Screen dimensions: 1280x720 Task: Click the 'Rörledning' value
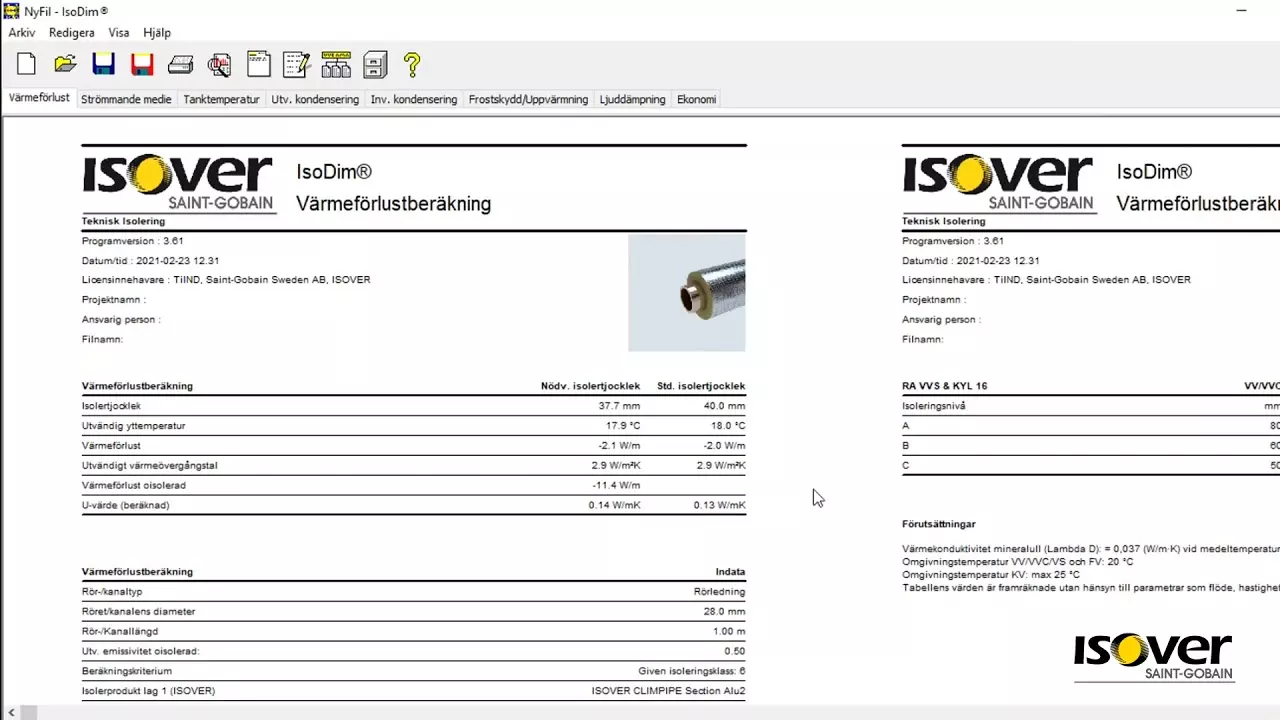(x=721, y=592)
